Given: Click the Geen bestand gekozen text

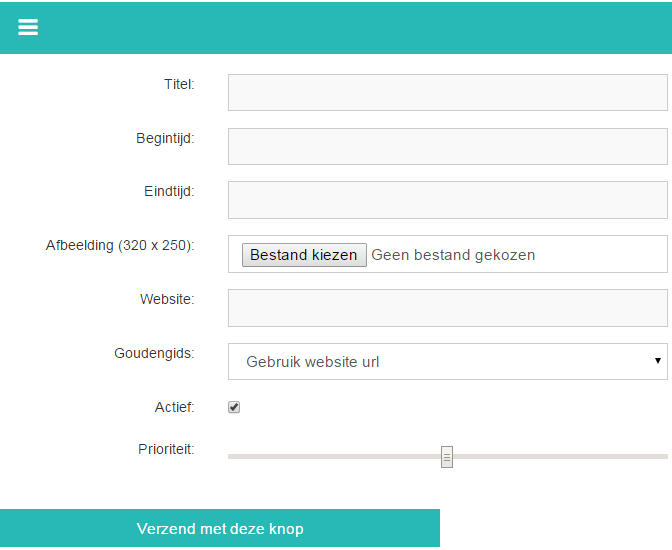Looking at the screenshot, I should pos(453,255).
